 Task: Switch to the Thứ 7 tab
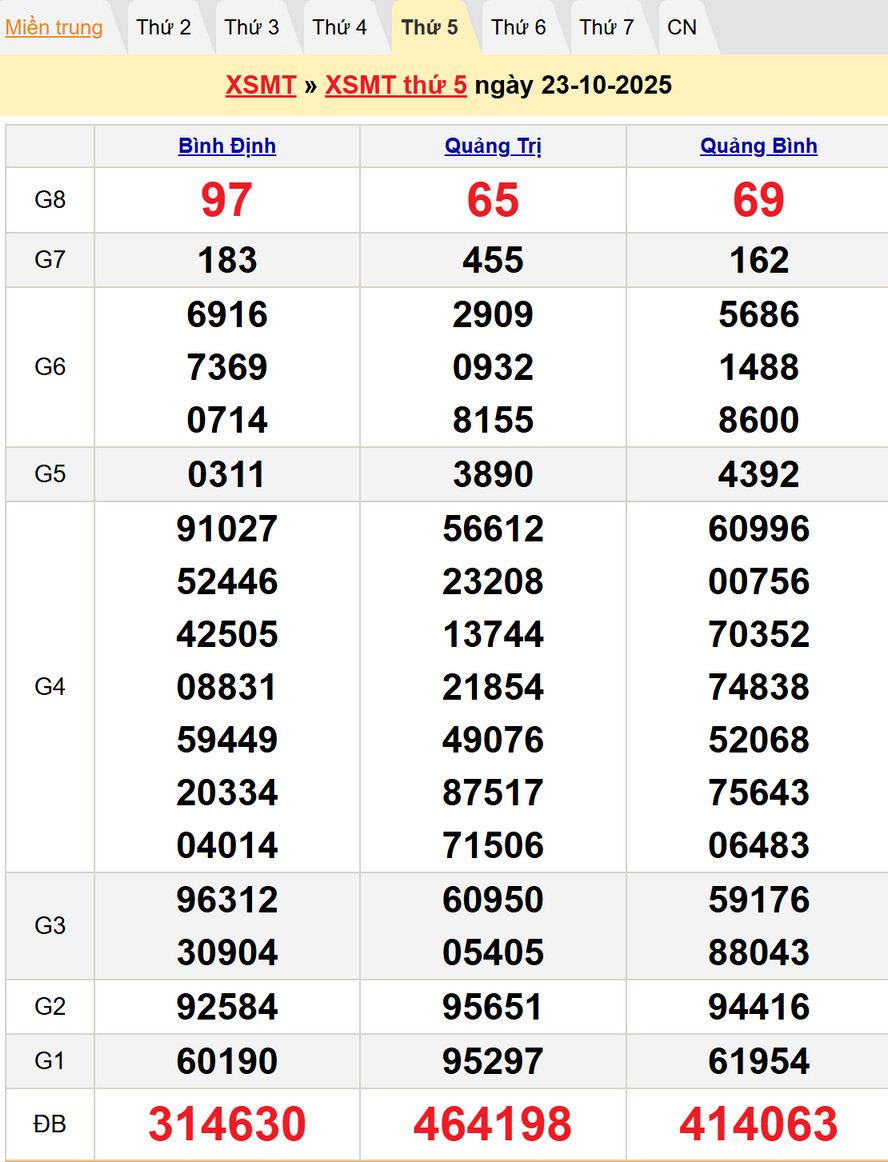[606, 27]
